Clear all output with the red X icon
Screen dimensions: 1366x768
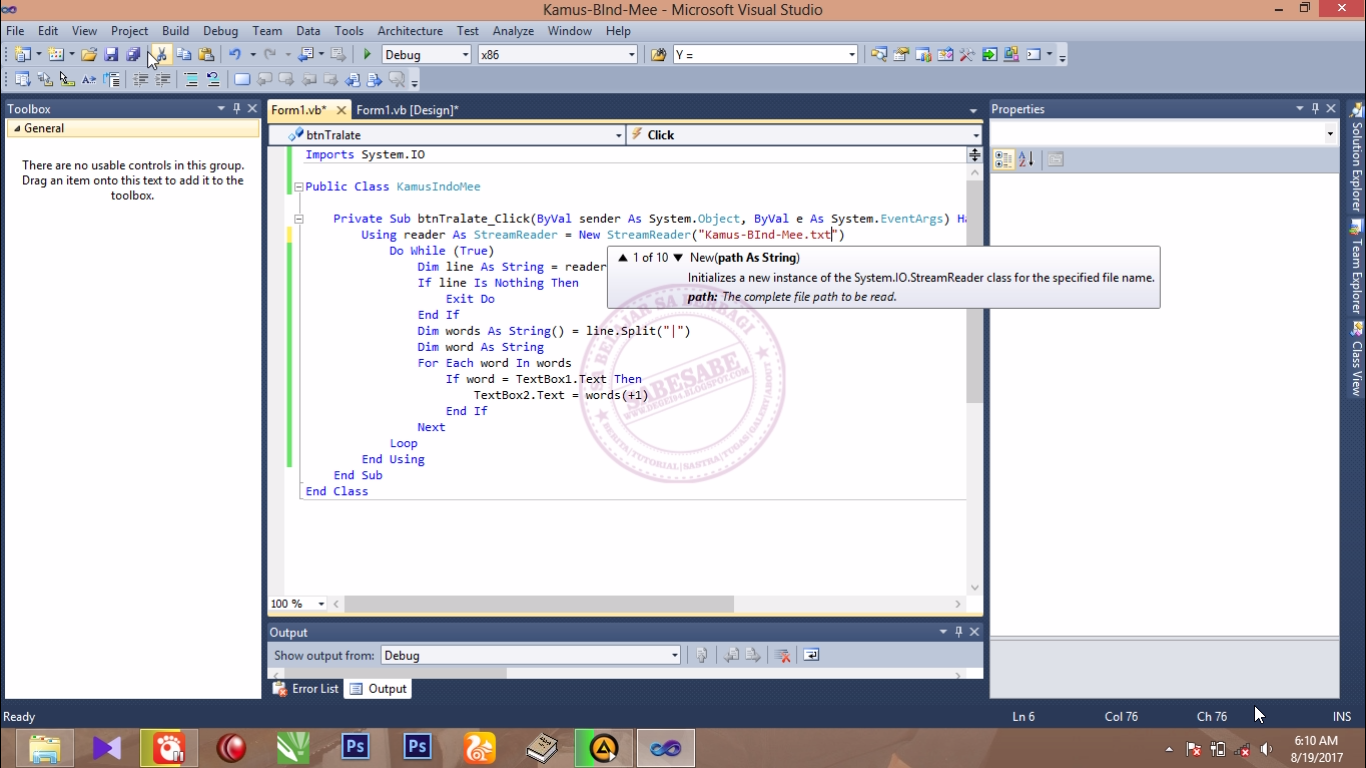[x=783, y=656]
